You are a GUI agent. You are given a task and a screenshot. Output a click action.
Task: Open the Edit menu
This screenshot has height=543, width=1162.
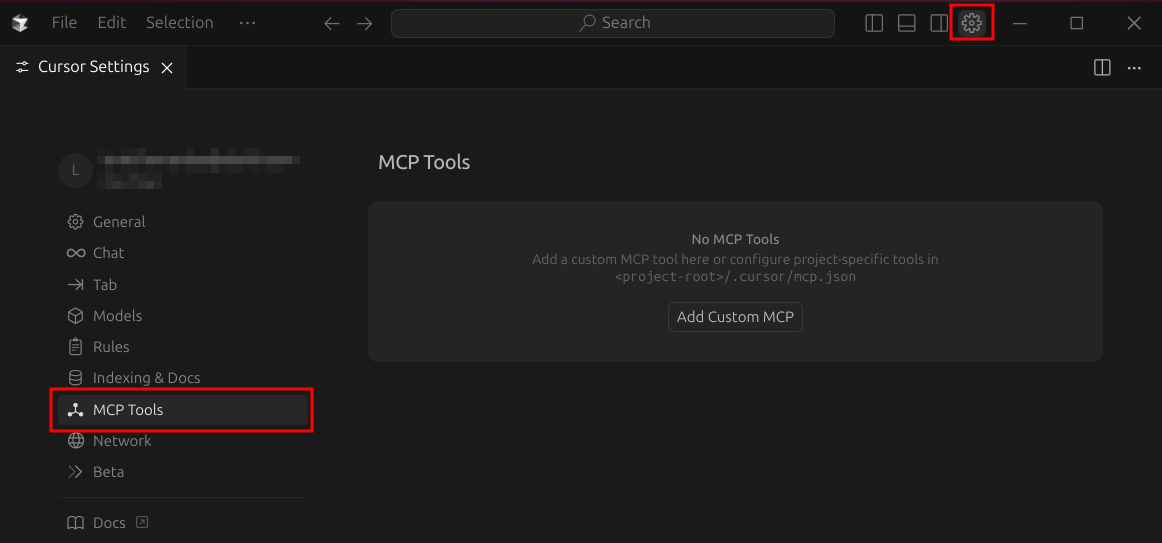[112, 23]
